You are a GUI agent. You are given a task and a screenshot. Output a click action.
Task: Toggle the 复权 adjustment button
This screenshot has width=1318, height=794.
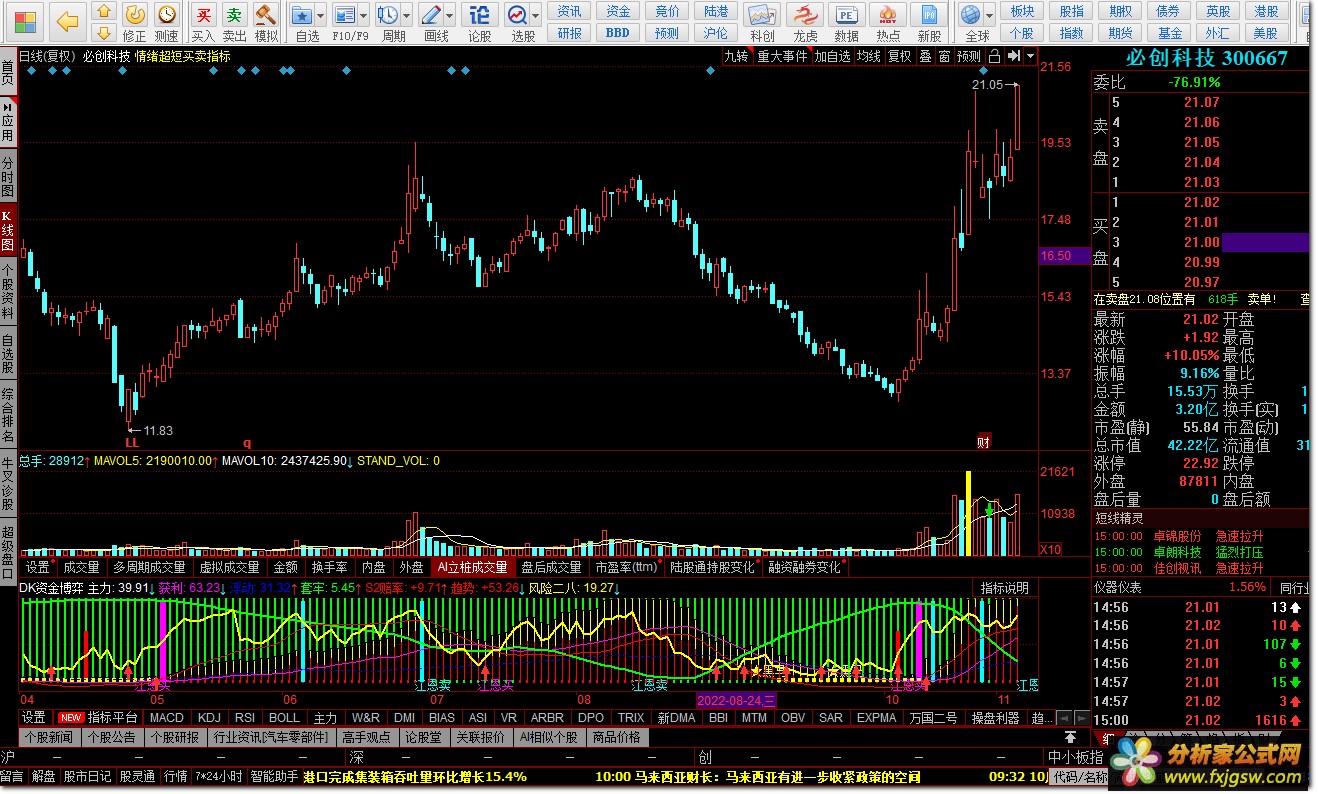coord(900,56)
